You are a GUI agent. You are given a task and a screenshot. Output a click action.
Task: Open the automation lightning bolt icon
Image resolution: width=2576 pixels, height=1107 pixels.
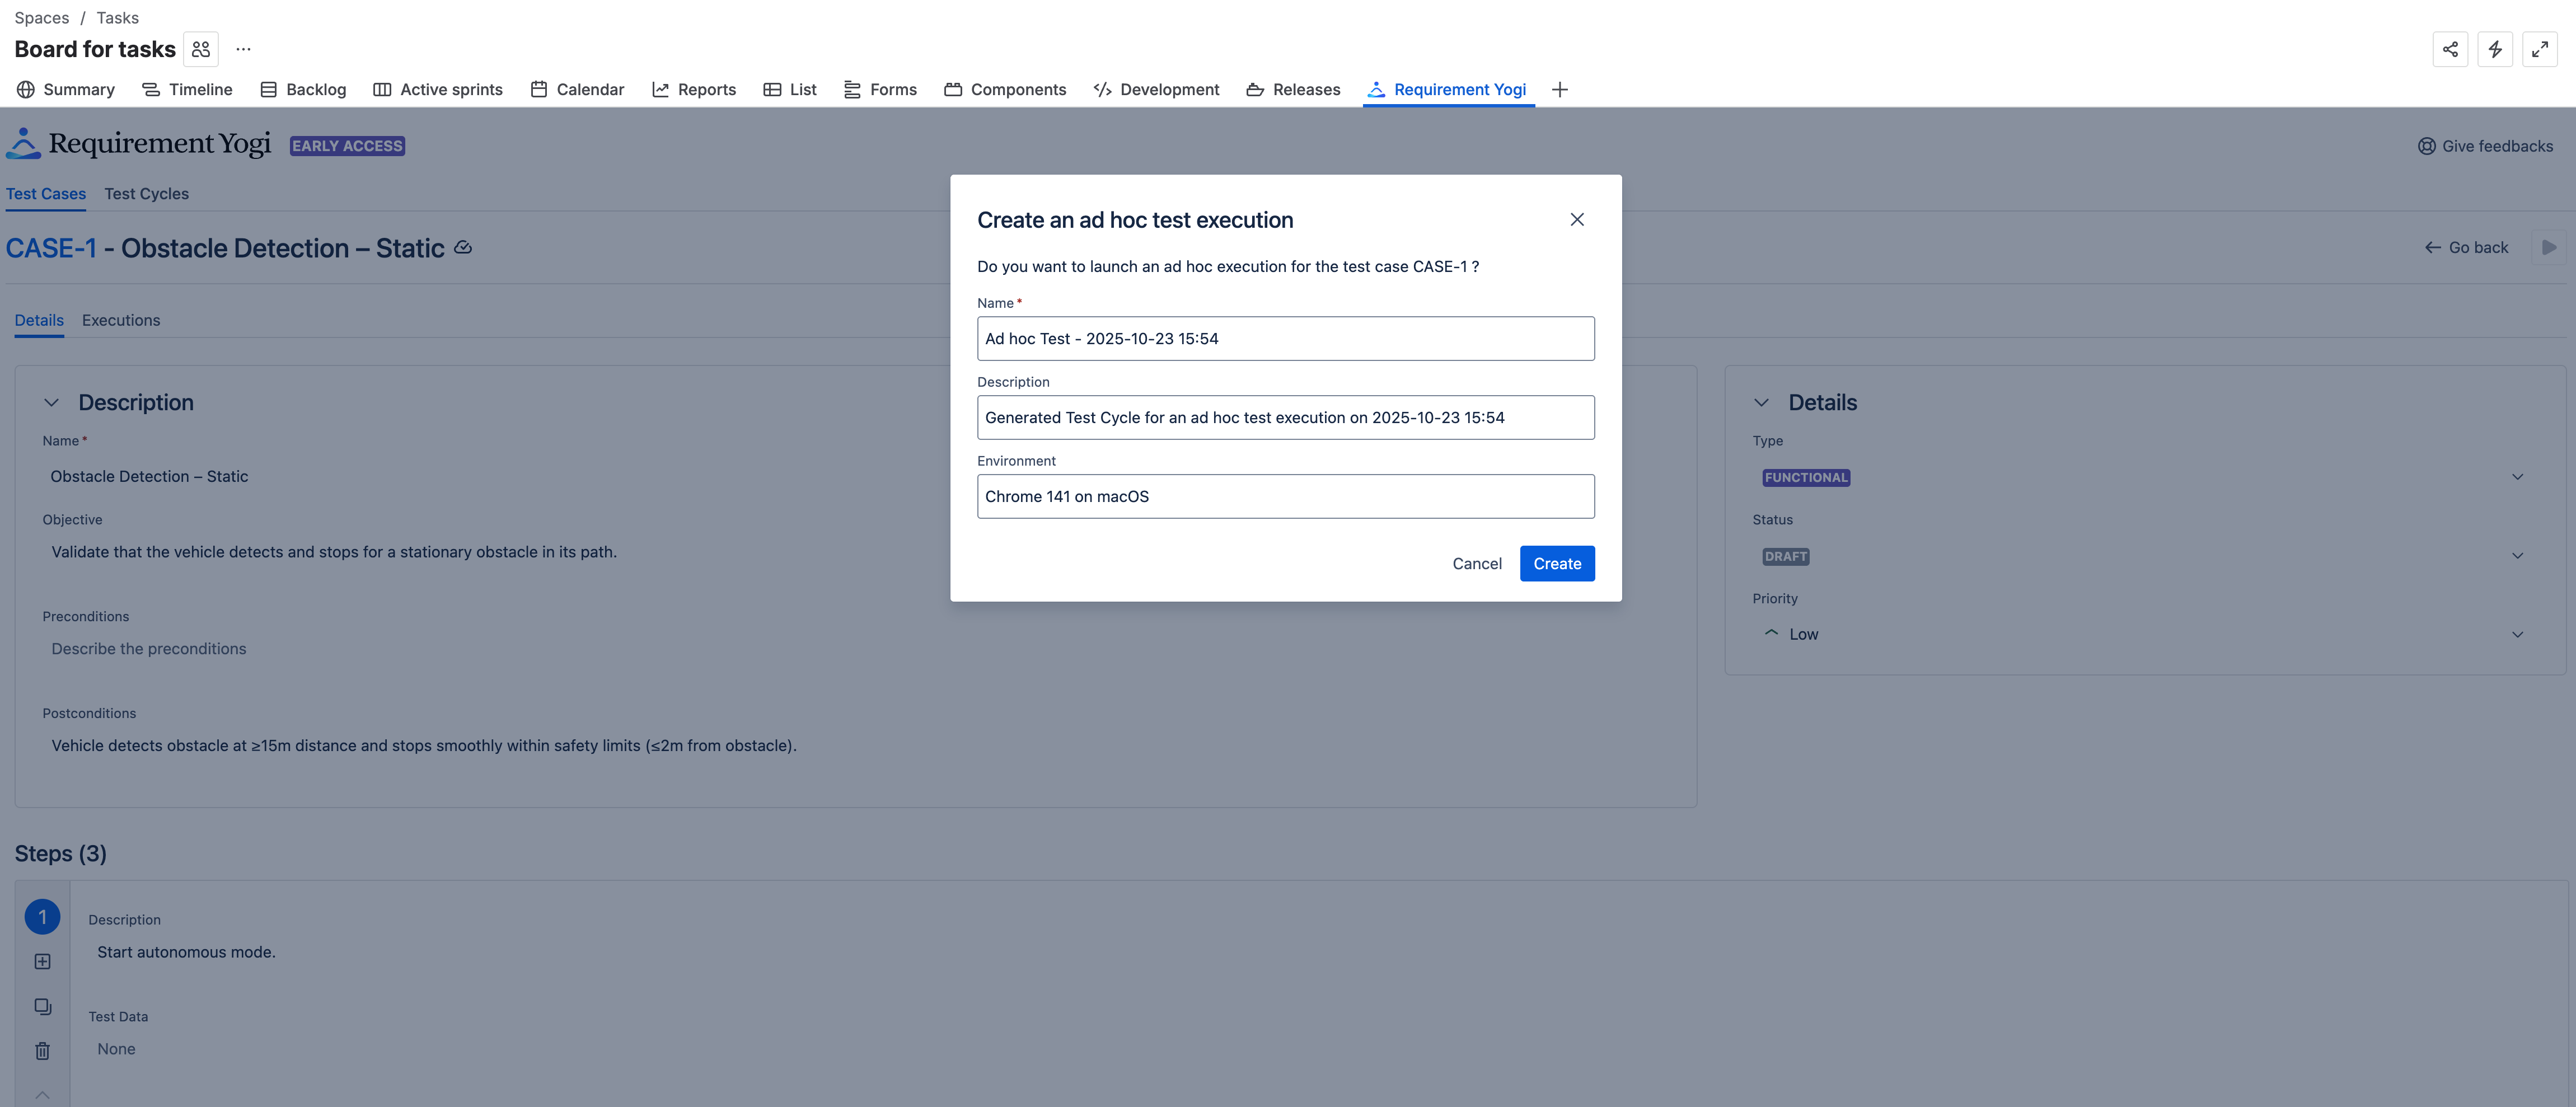[x=2495, y=49]
